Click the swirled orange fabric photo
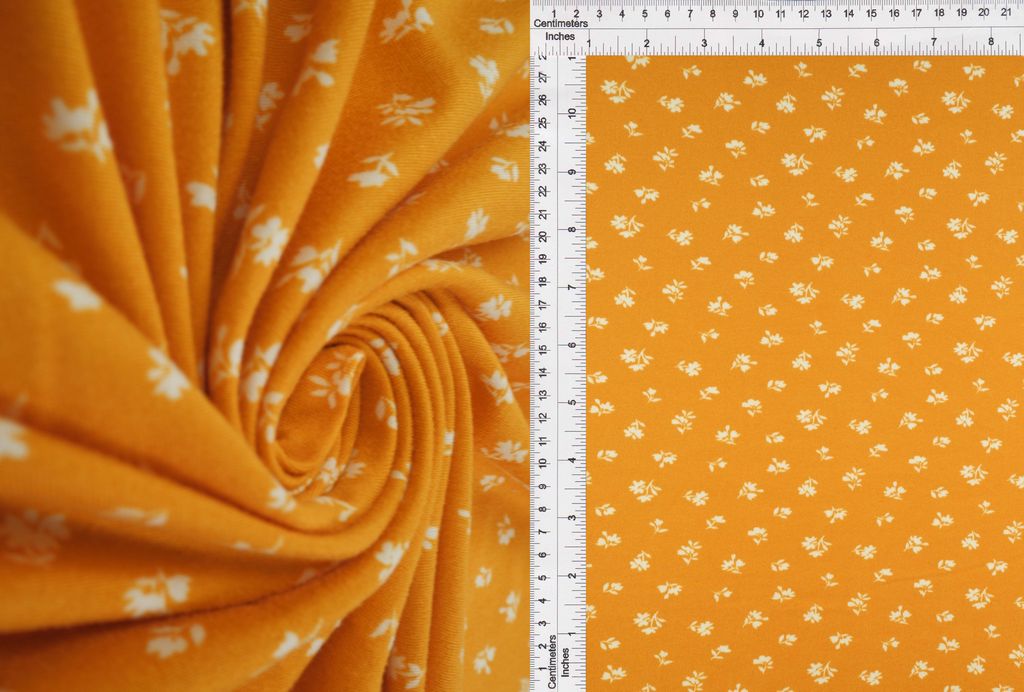 coord(264,346)
